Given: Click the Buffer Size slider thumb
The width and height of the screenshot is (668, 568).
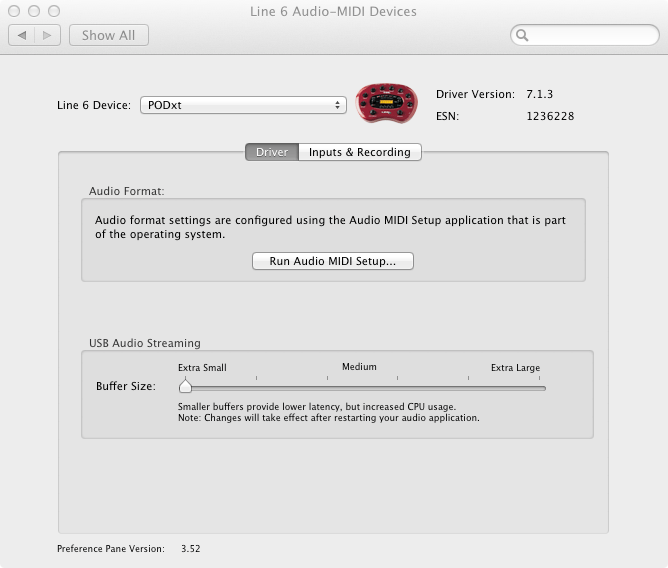Looking at the screenshot, I should (x=185, y=386).
